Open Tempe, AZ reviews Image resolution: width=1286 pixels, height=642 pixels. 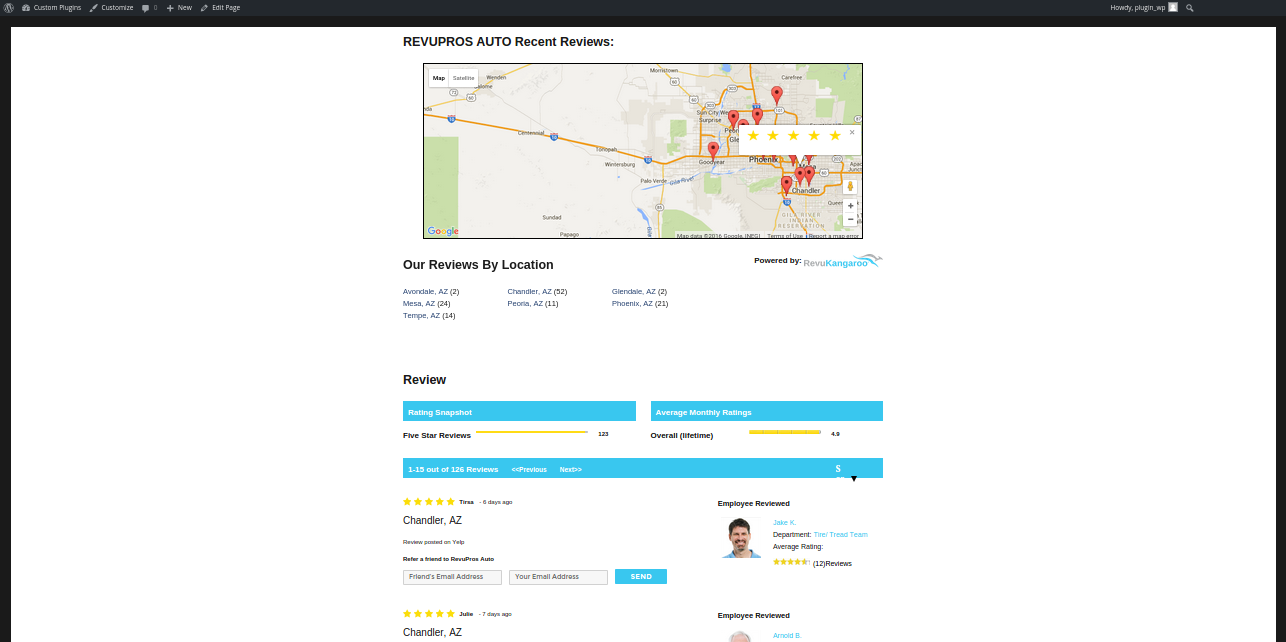pos(421,316)
